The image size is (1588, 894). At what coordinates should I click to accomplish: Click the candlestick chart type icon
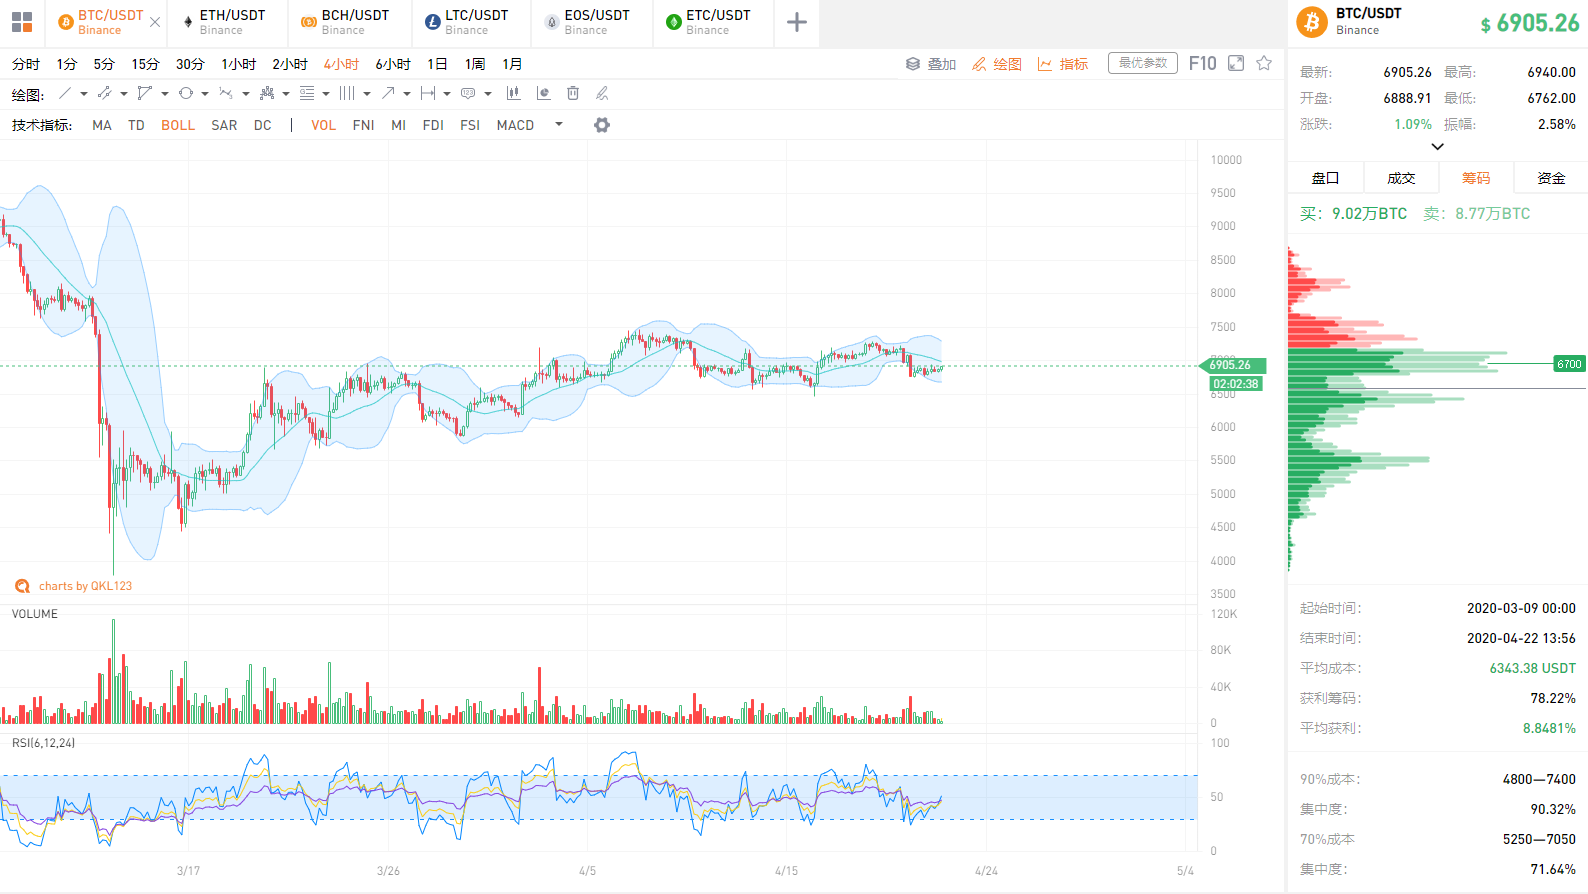pos(513,93)
